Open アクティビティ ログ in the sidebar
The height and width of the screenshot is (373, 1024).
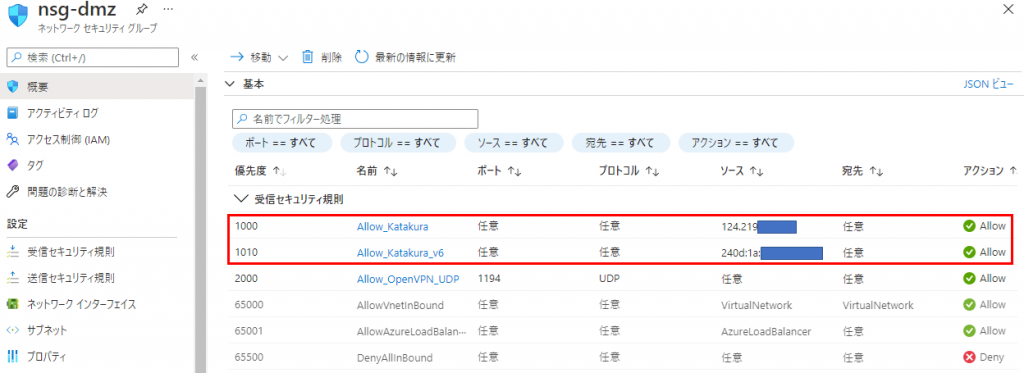63,113
